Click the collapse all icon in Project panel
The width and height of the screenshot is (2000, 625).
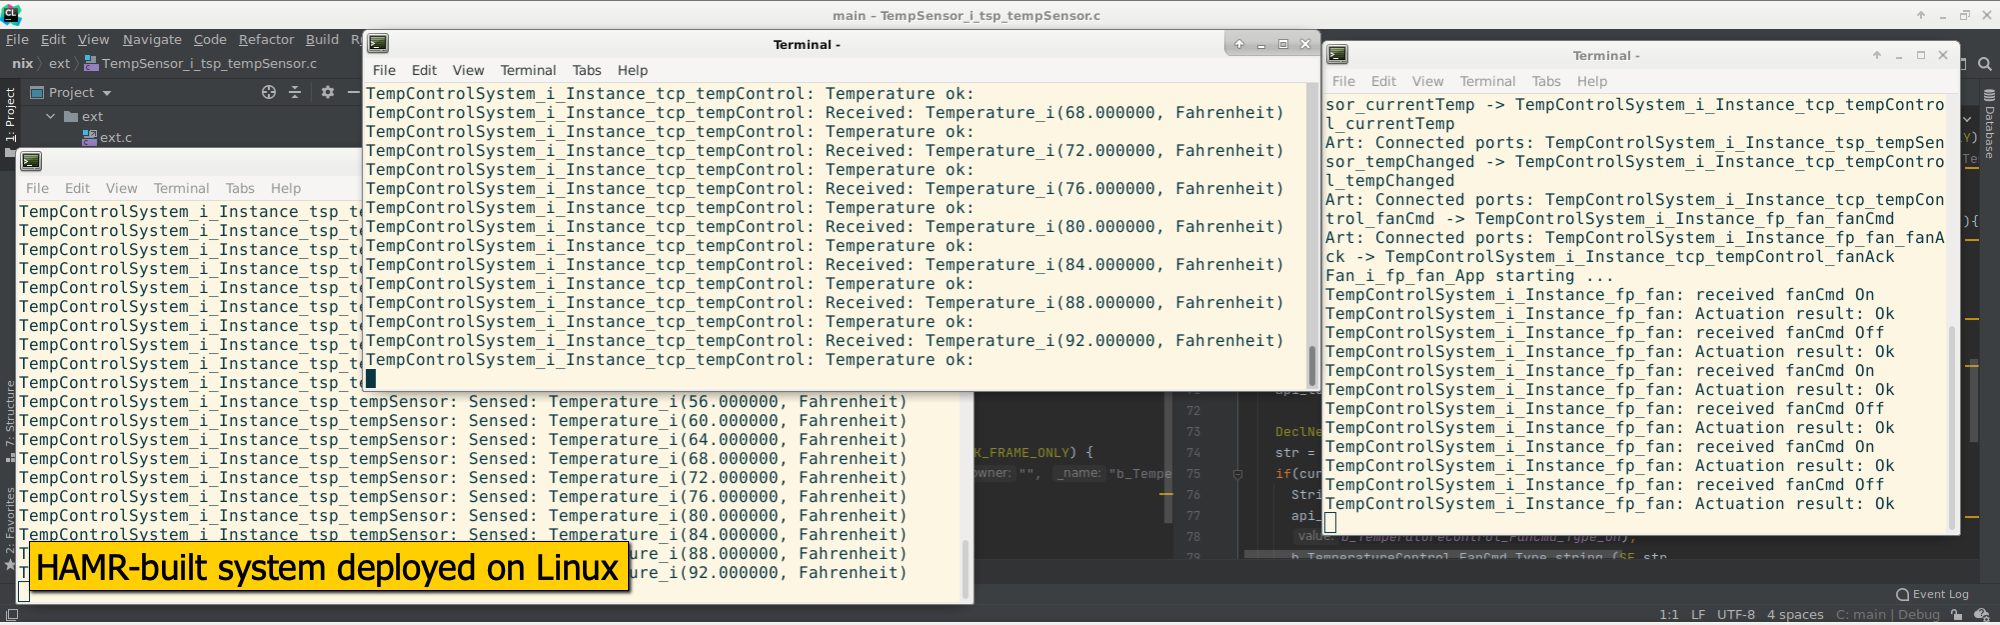(x=295, y=92)
